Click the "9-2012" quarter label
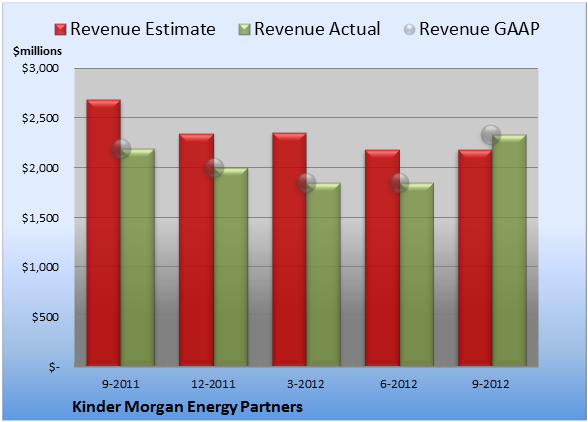This screenshot has width=588, height=422. click(491, 384)
